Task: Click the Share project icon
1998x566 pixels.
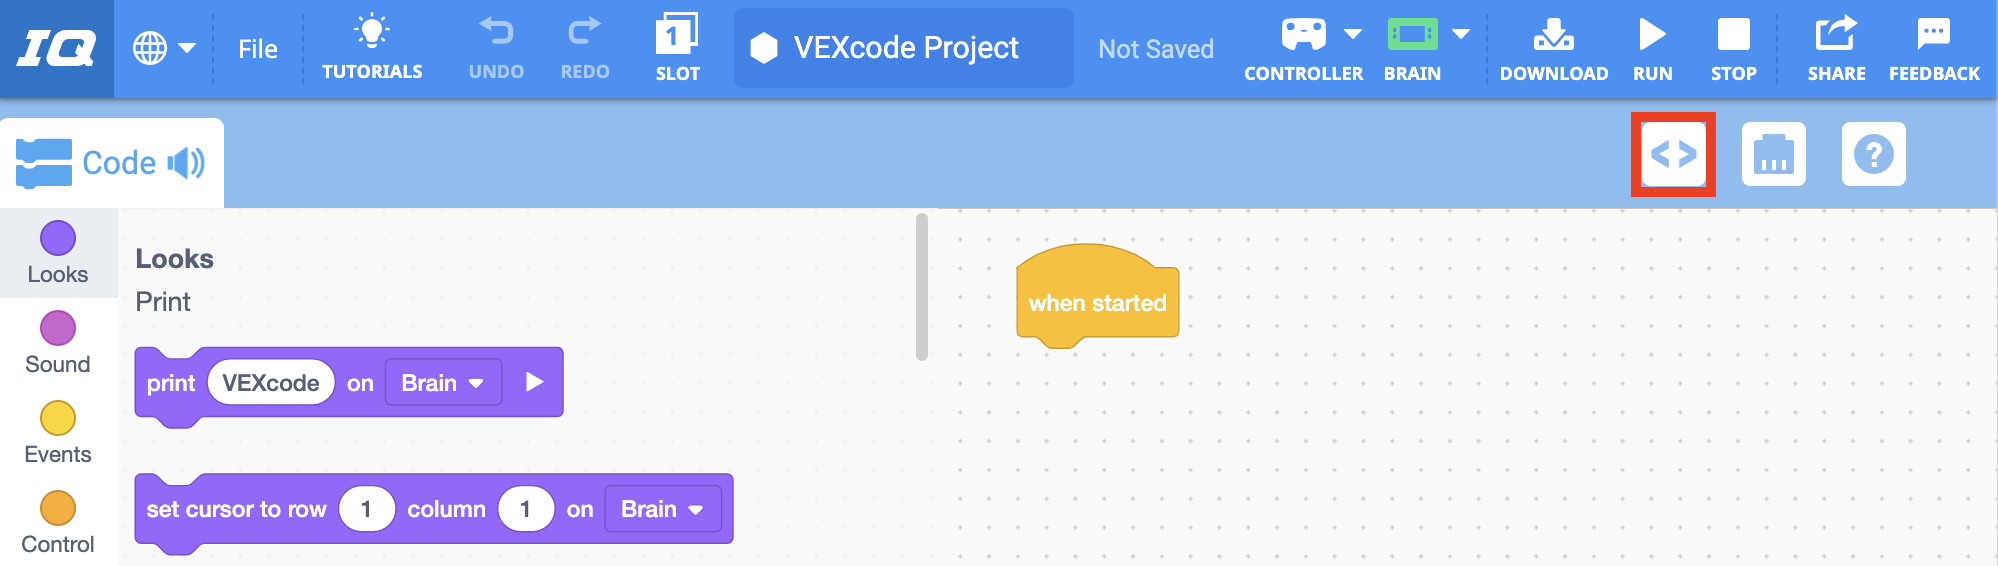Action: (1836, 35)
